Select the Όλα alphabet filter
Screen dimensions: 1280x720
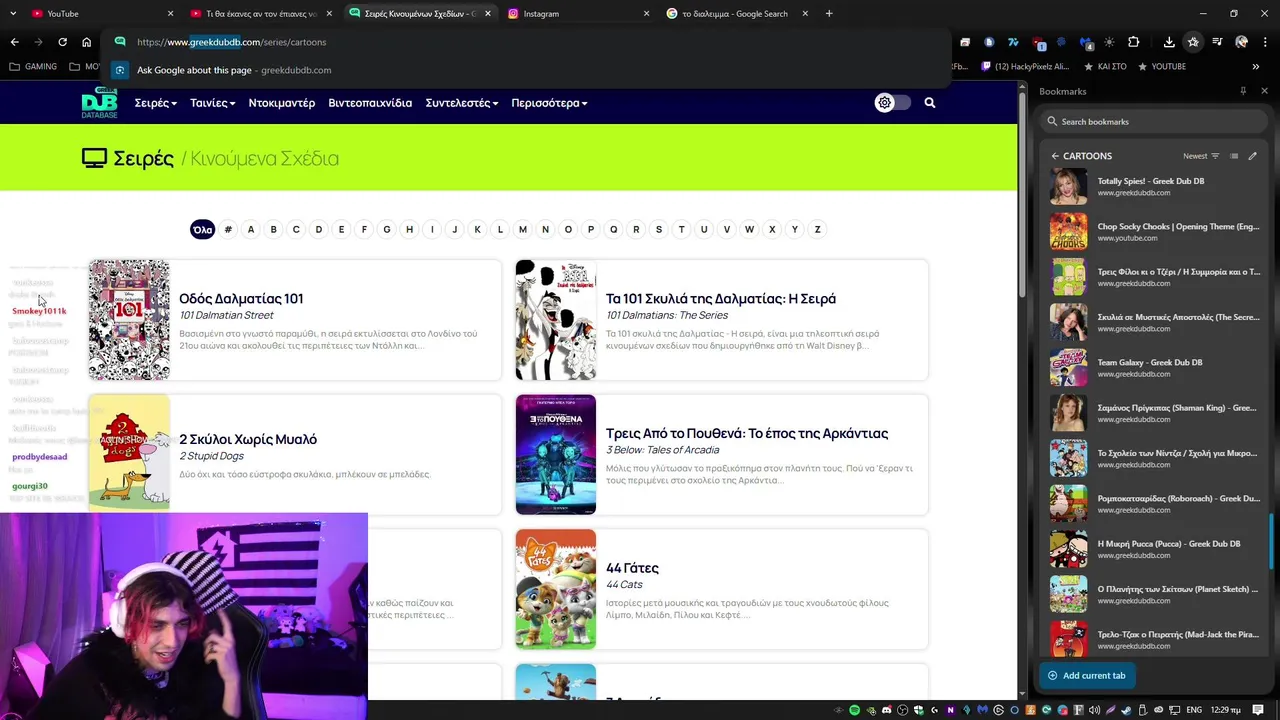coord(202,229)
